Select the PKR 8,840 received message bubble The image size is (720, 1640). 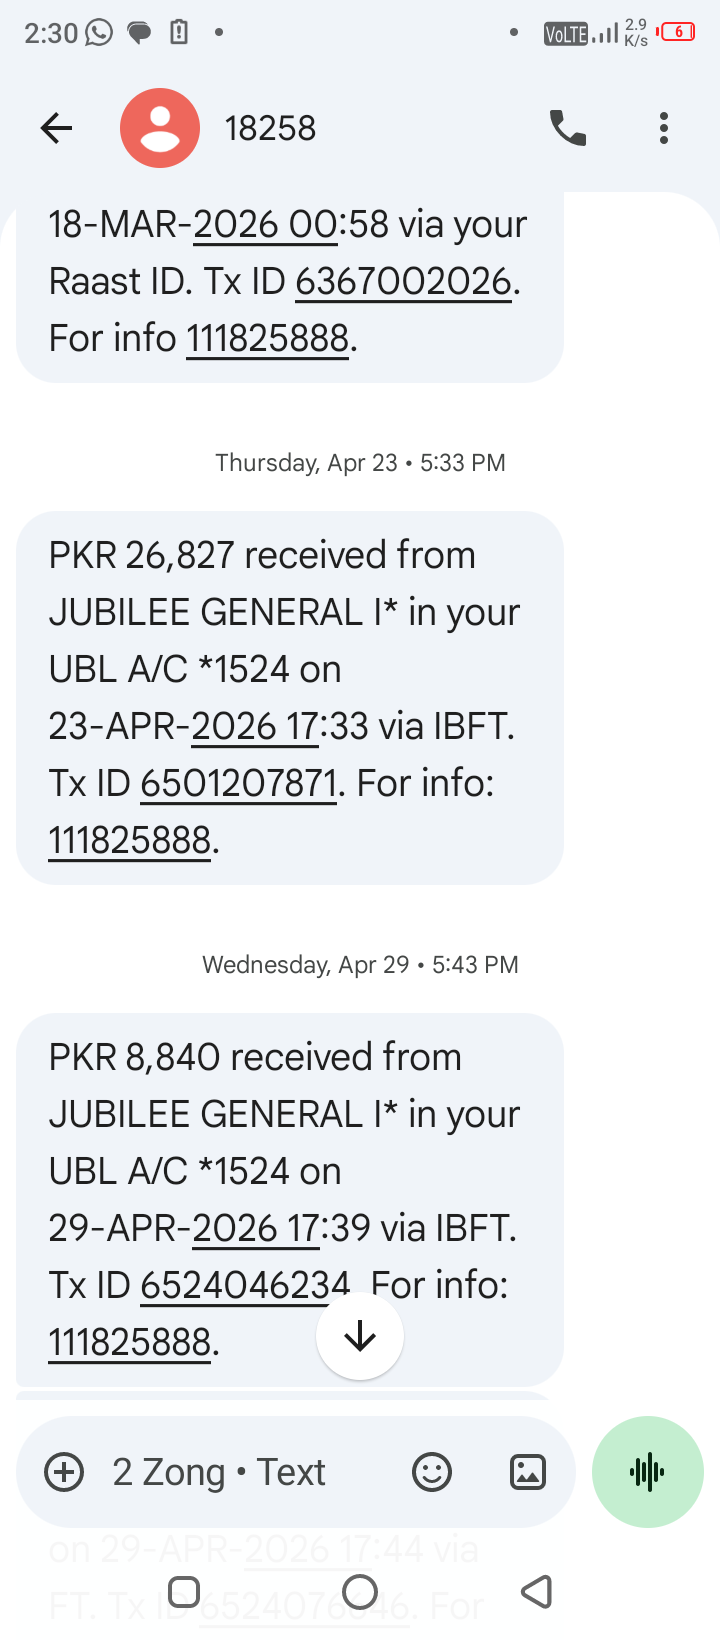coord(290,1199)
